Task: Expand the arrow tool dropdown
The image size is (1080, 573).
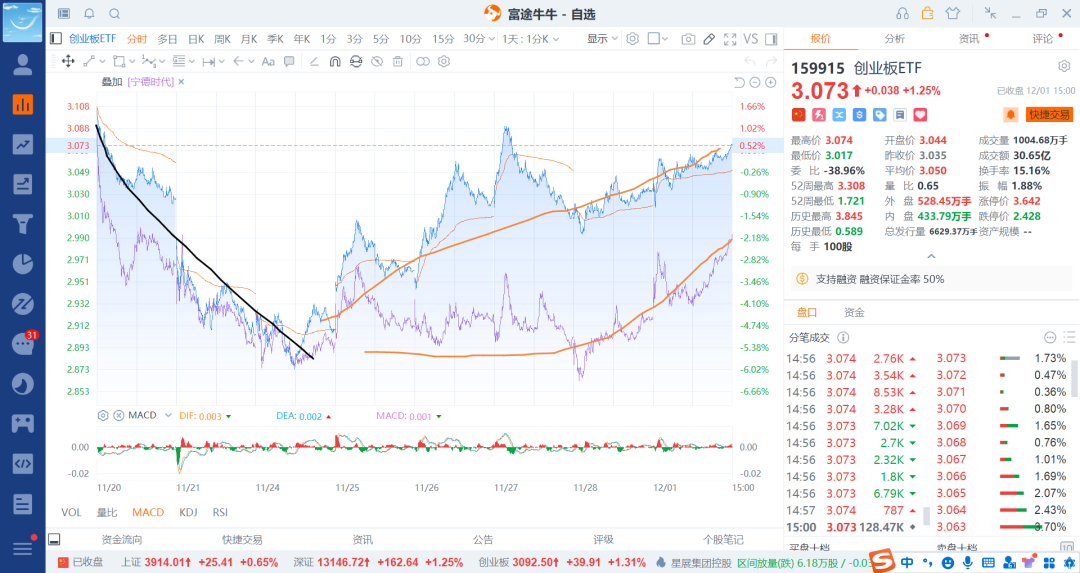Action: pos(251,61)
